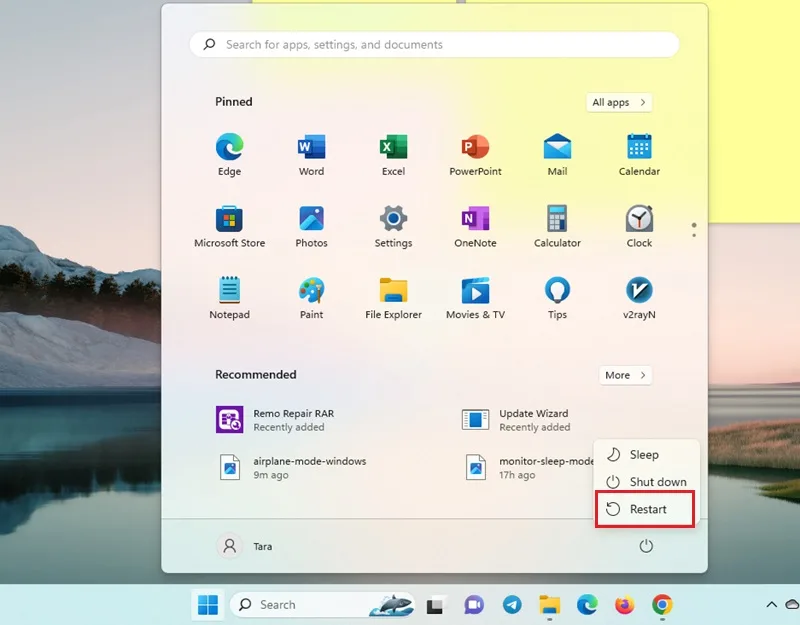Open the Chat taskbar icon
The height and width of the screenshot is (625, 800).
click(x=473, y=605)
